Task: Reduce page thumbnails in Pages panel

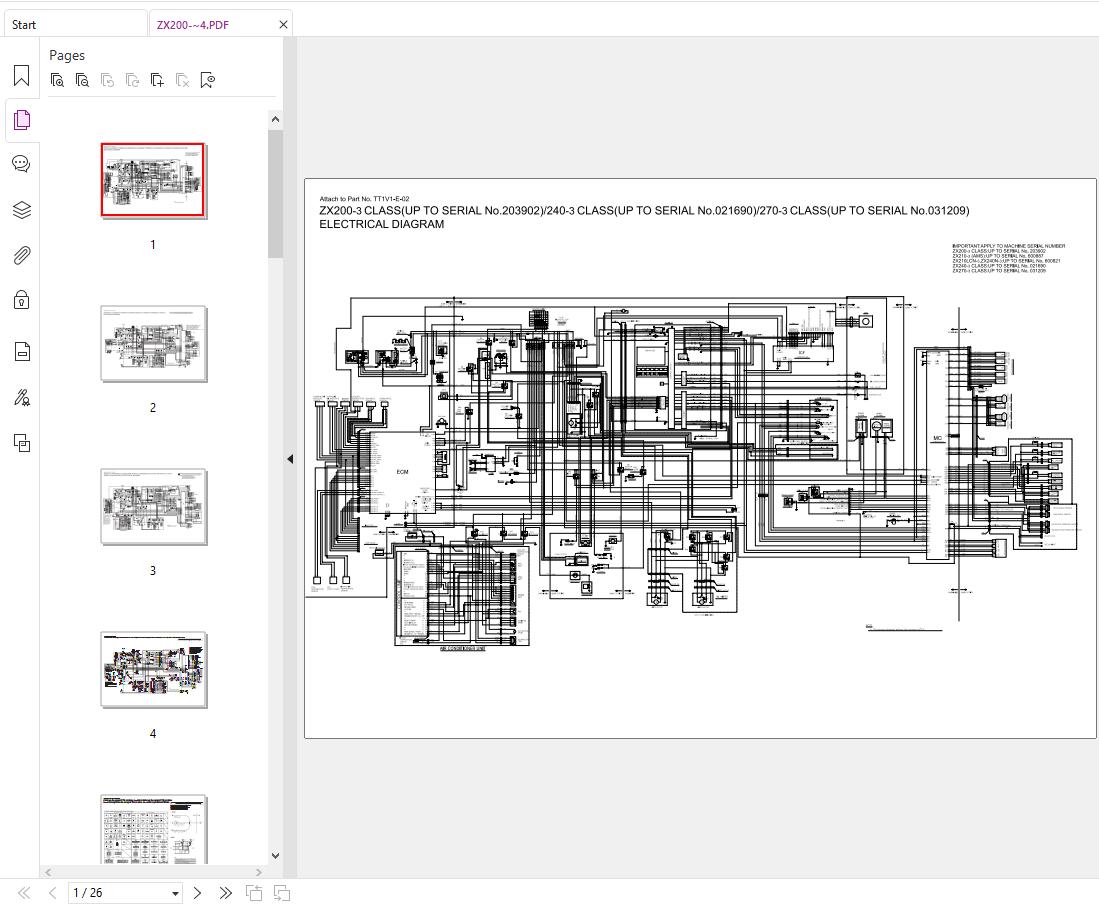Action: 83,80
